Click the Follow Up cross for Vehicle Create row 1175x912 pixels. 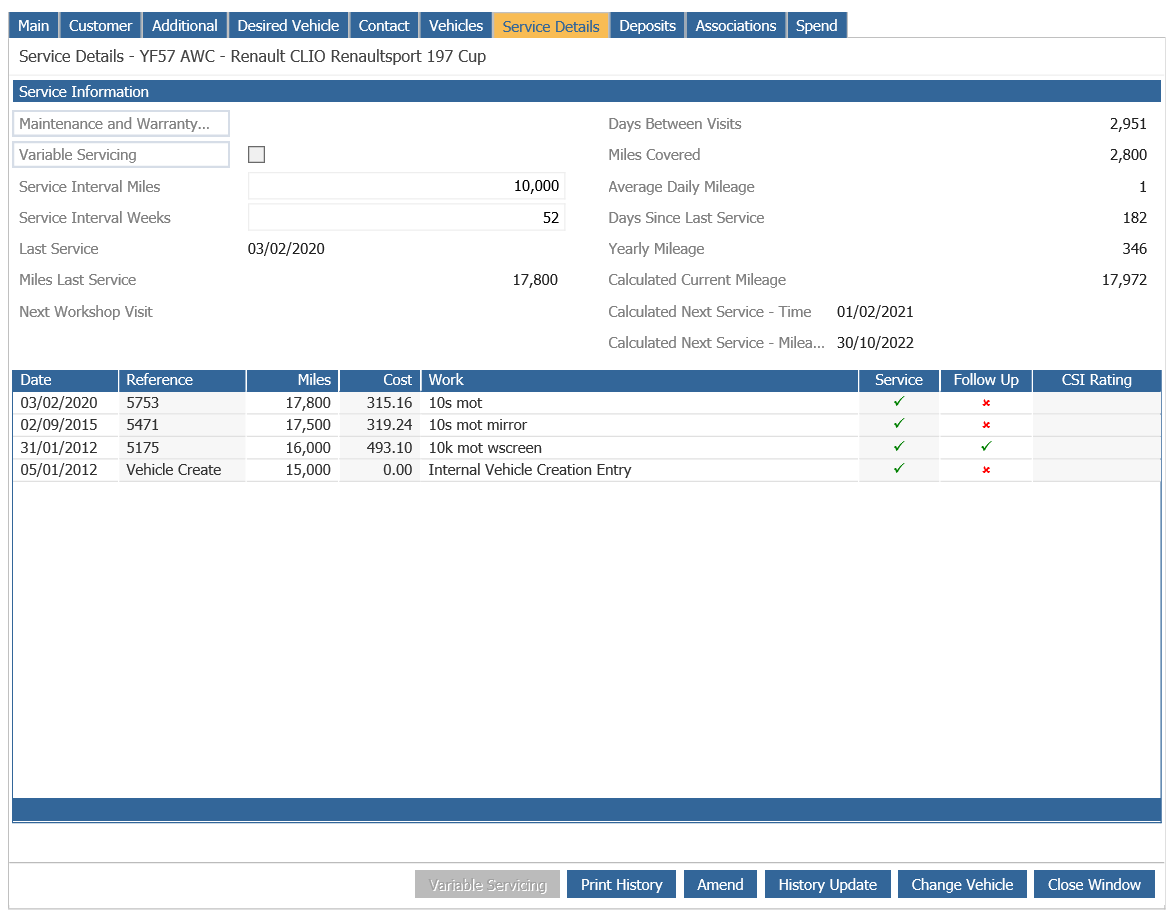tap(986, 470)
